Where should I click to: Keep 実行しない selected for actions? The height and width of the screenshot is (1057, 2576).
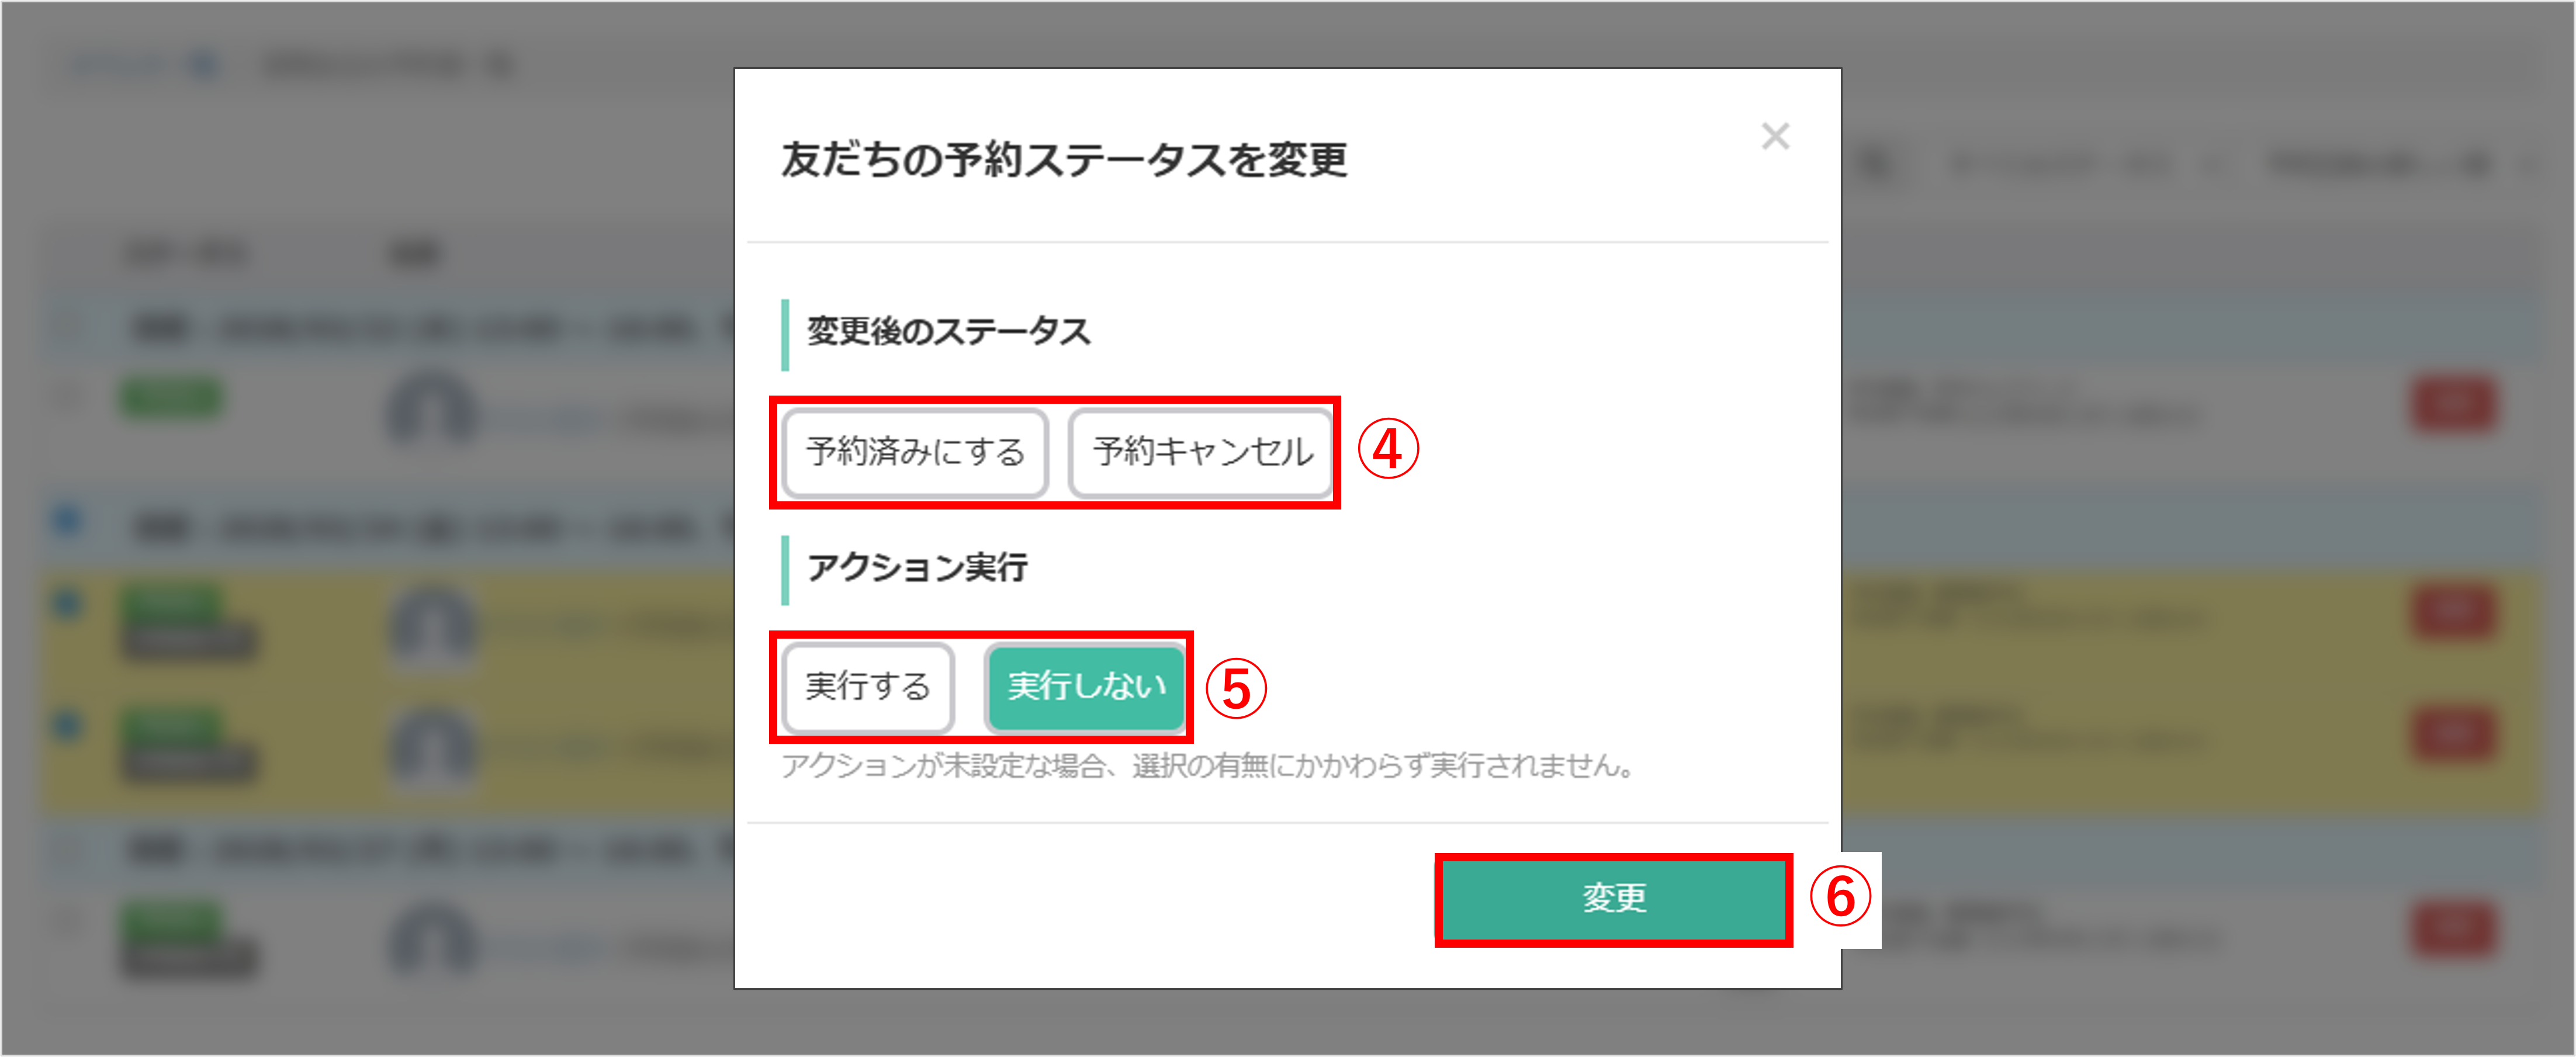[1086, 687]
